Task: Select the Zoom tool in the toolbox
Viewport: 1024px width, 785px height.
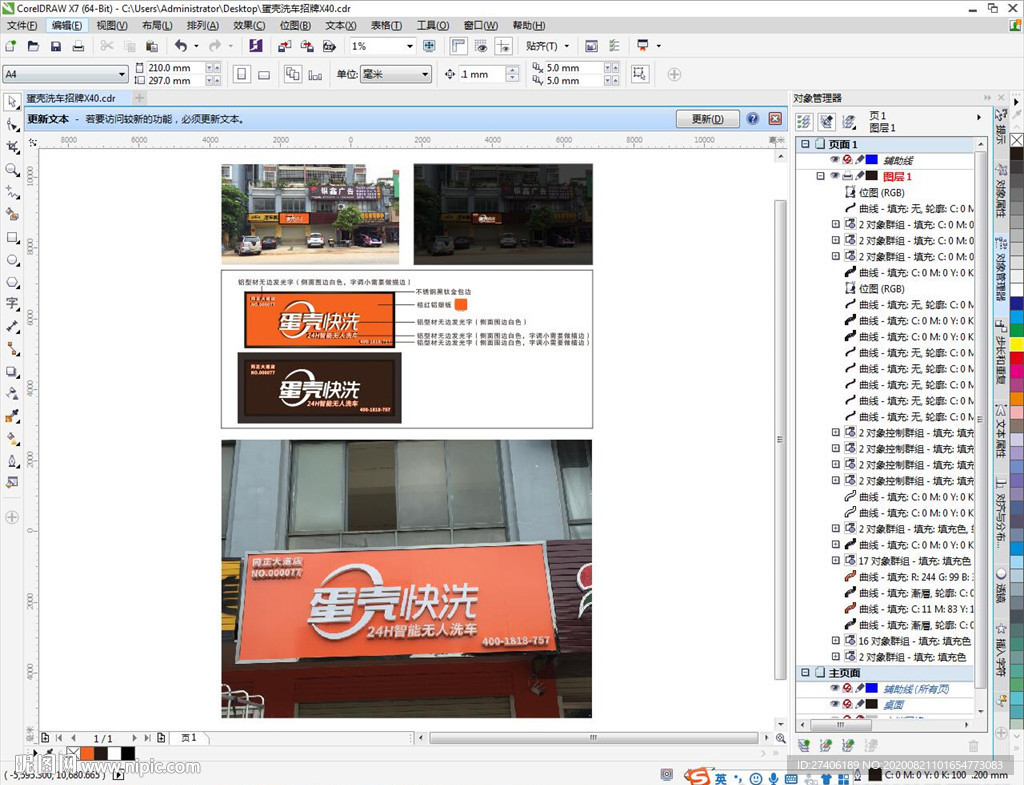Action: coord(12,170)
